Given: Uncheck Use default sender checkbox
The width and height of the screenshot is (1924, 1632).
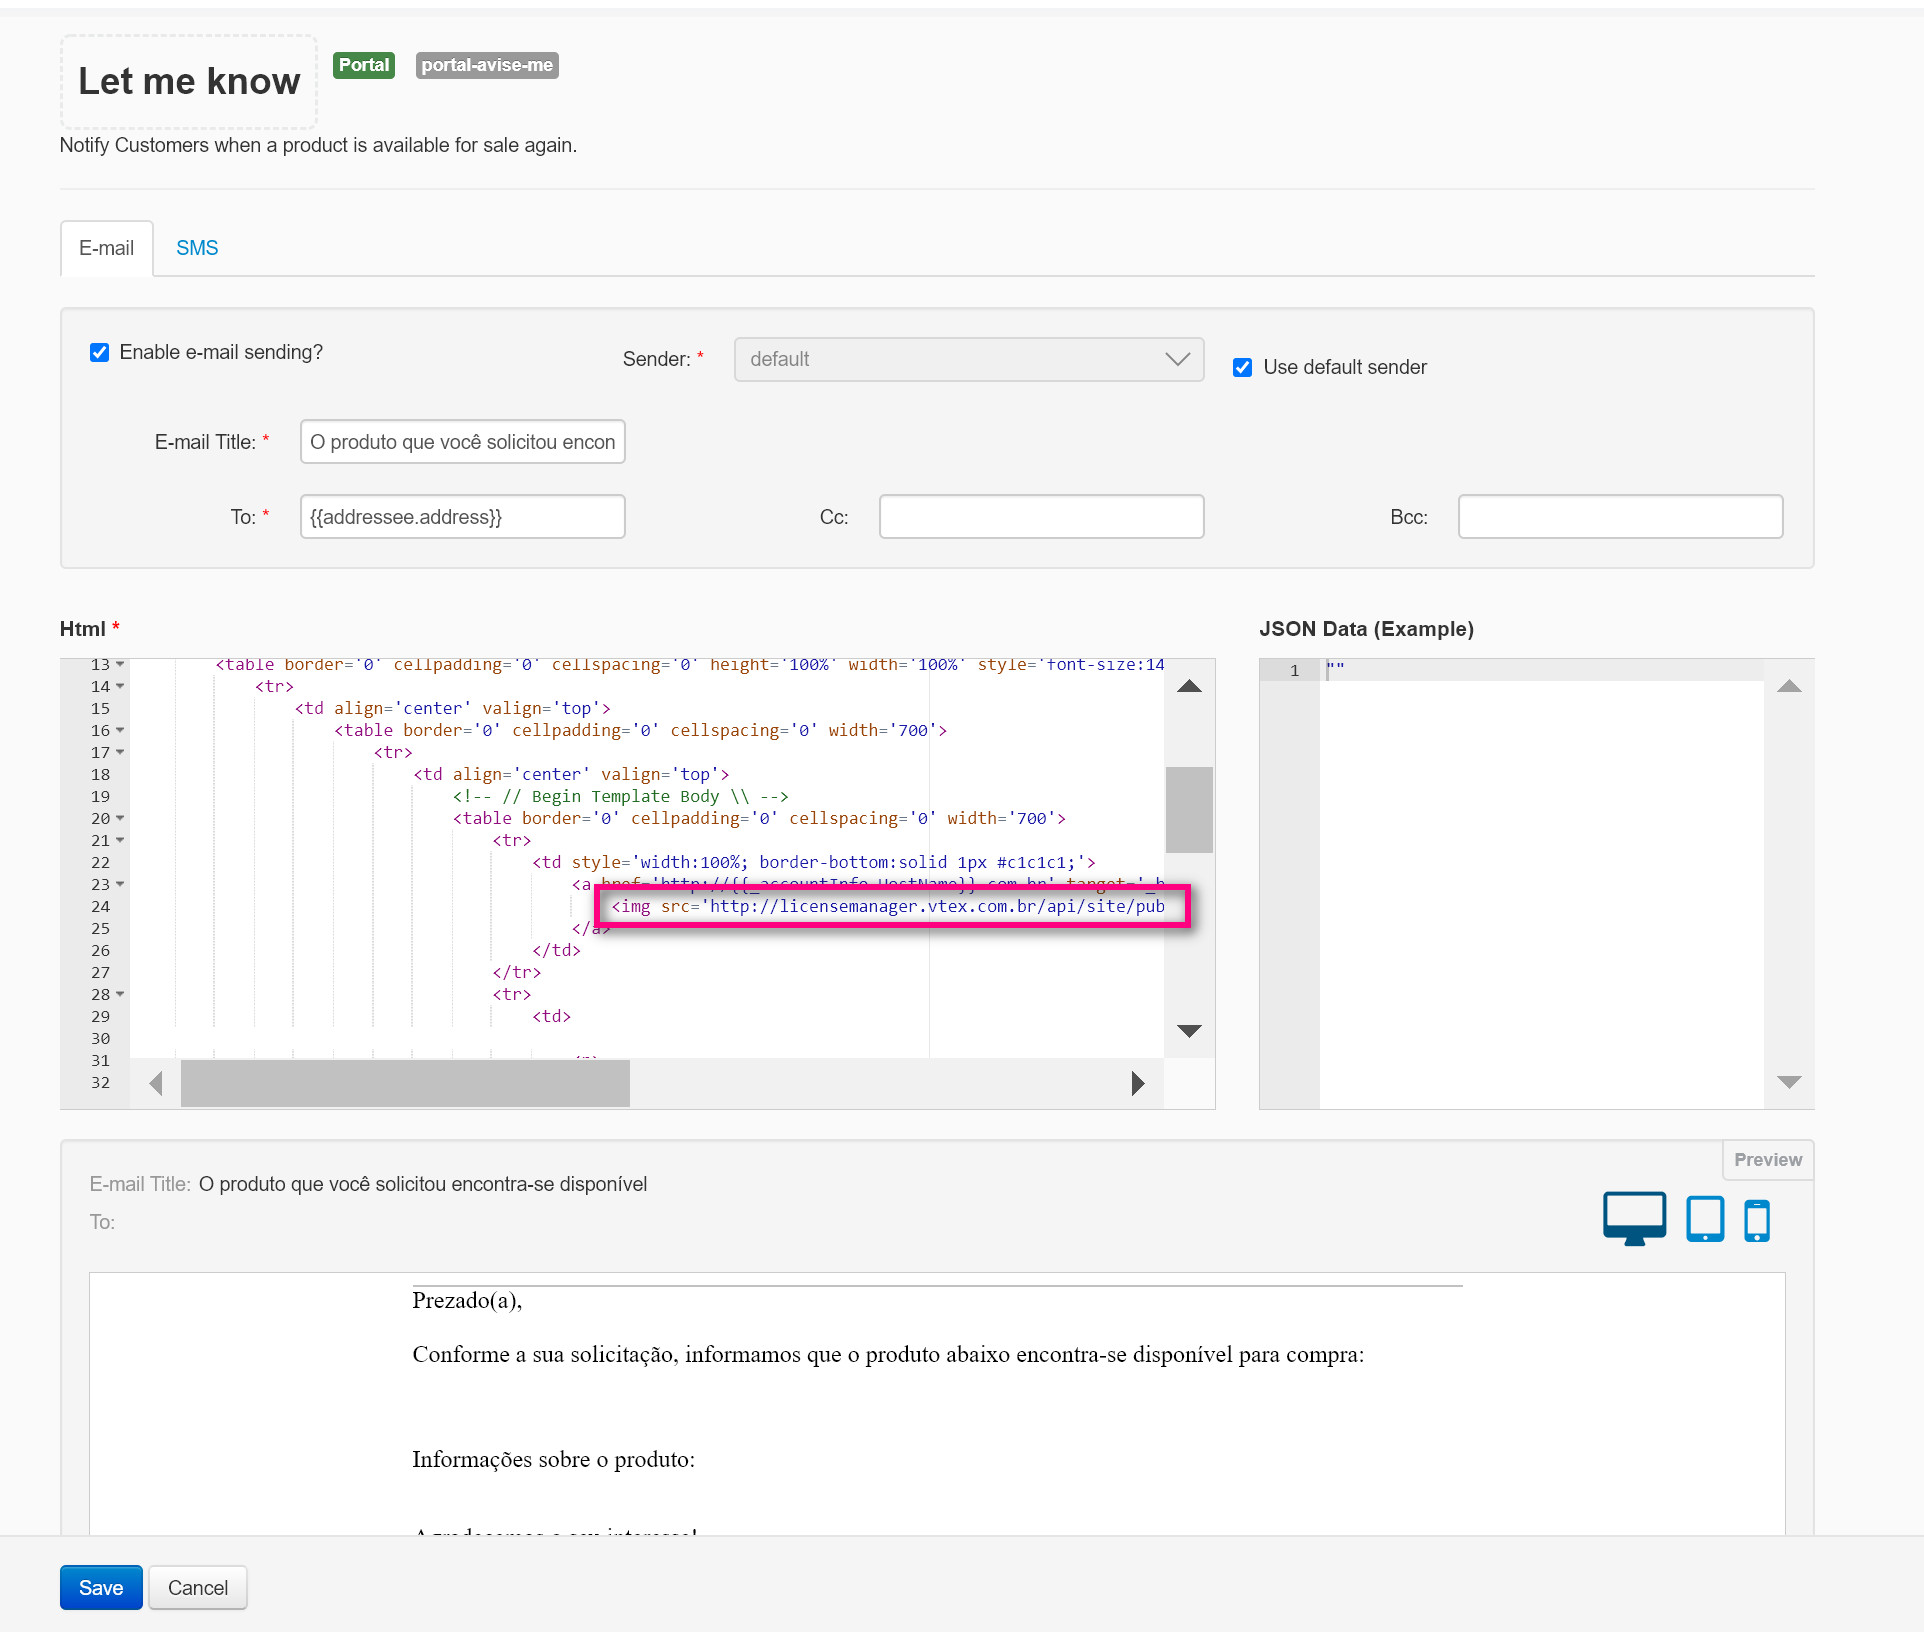Looking at the screenshot, I should [1242, 367].
